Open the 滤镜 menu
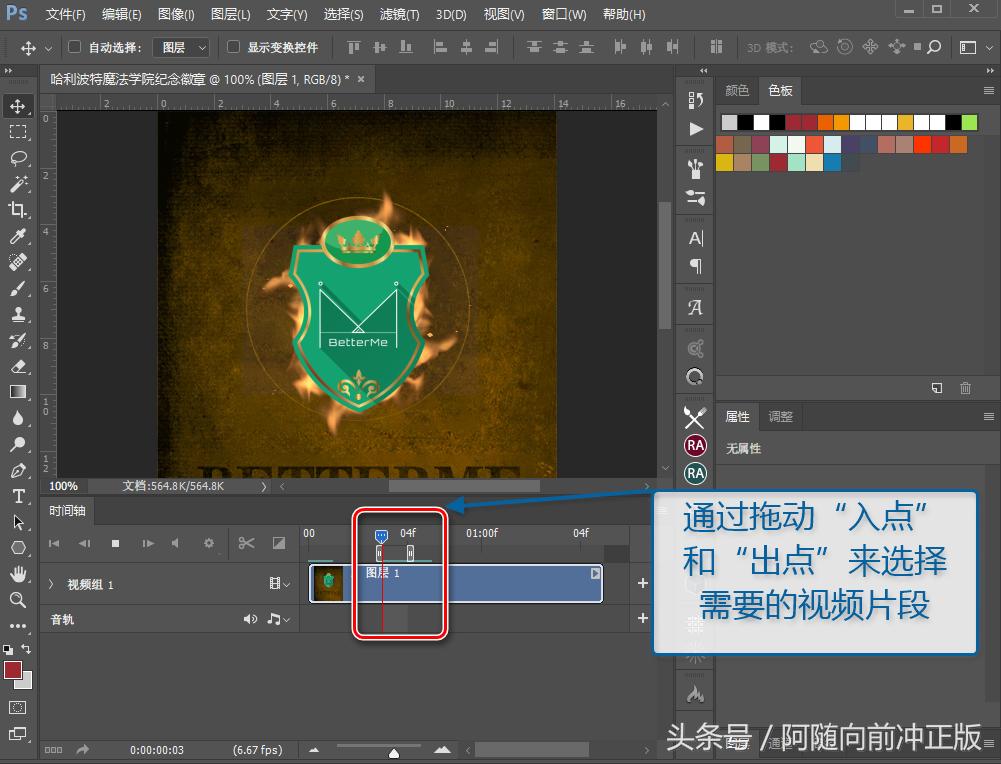The height and width of the screenshot is (764, 1001). 399,14
